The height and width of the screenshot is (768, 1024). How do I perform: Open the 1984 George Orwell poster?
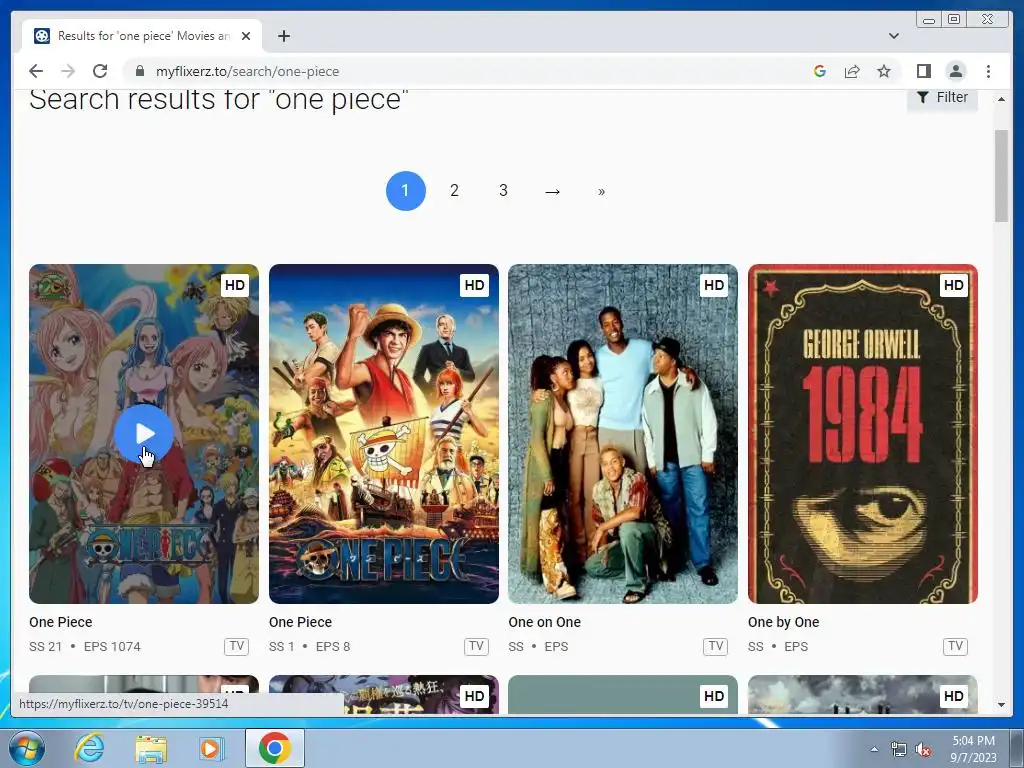point(863,434)
